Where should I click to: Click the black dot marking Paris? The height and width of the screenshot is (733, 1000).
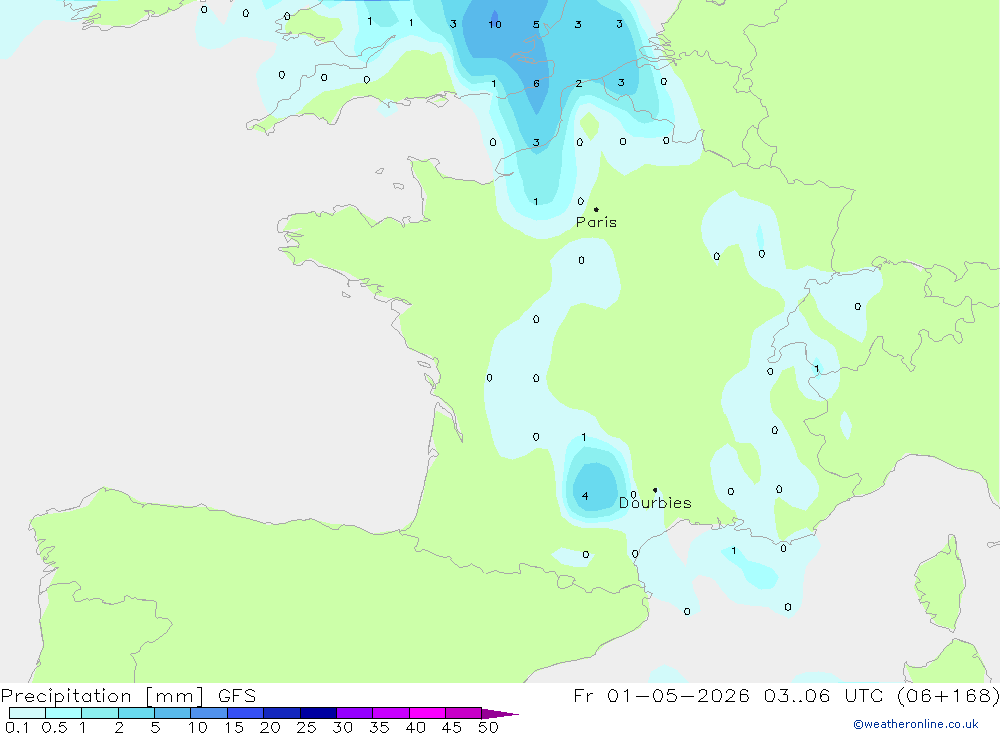coord(596,209)
